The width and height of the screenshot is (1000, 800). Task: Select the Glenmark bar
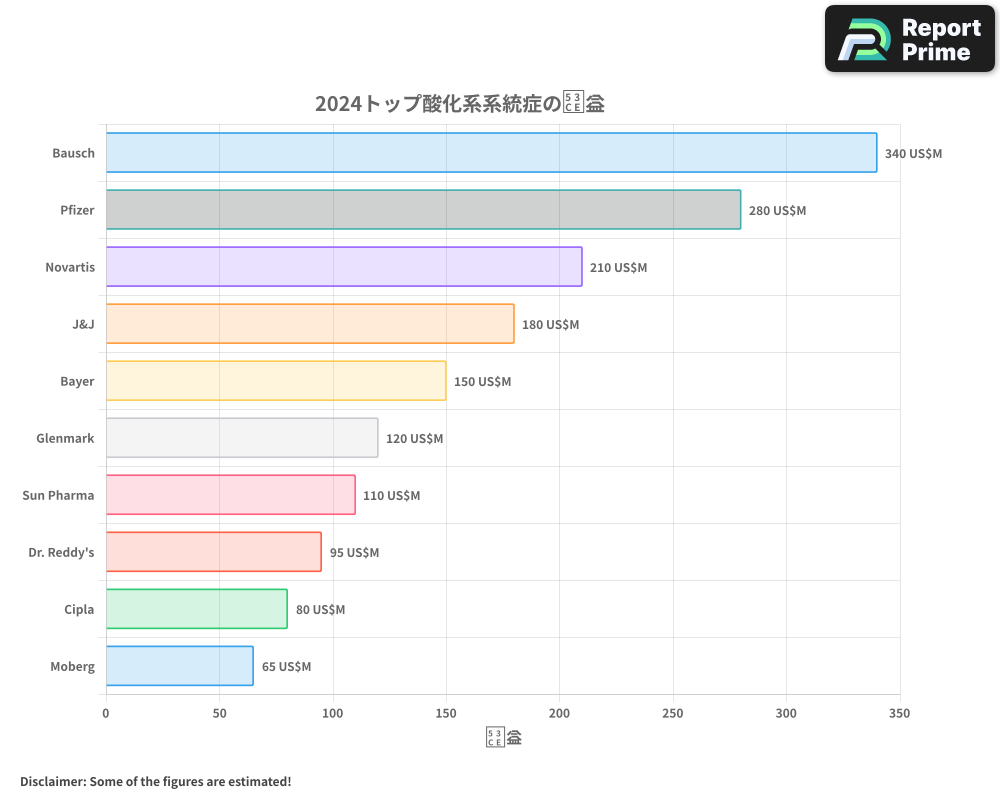pyautogui.click(x=240, y=438)
